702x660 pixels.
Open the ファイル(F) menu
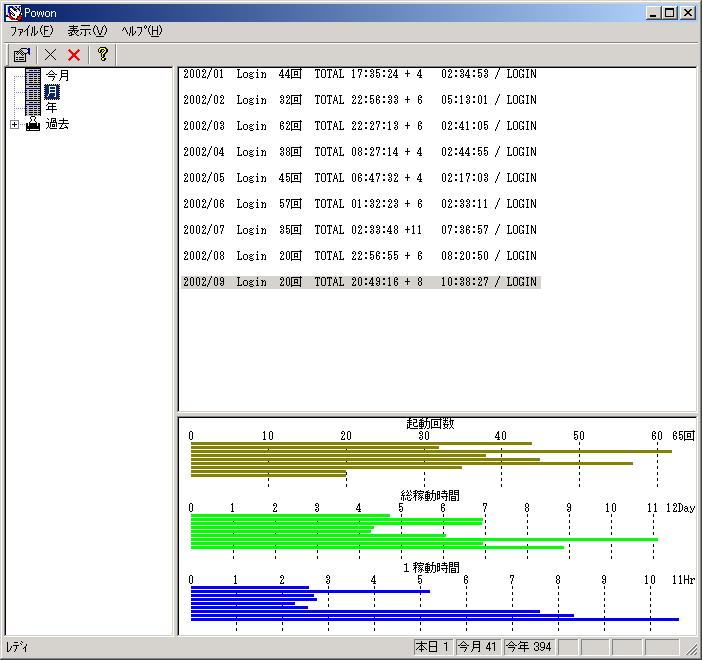31,31
